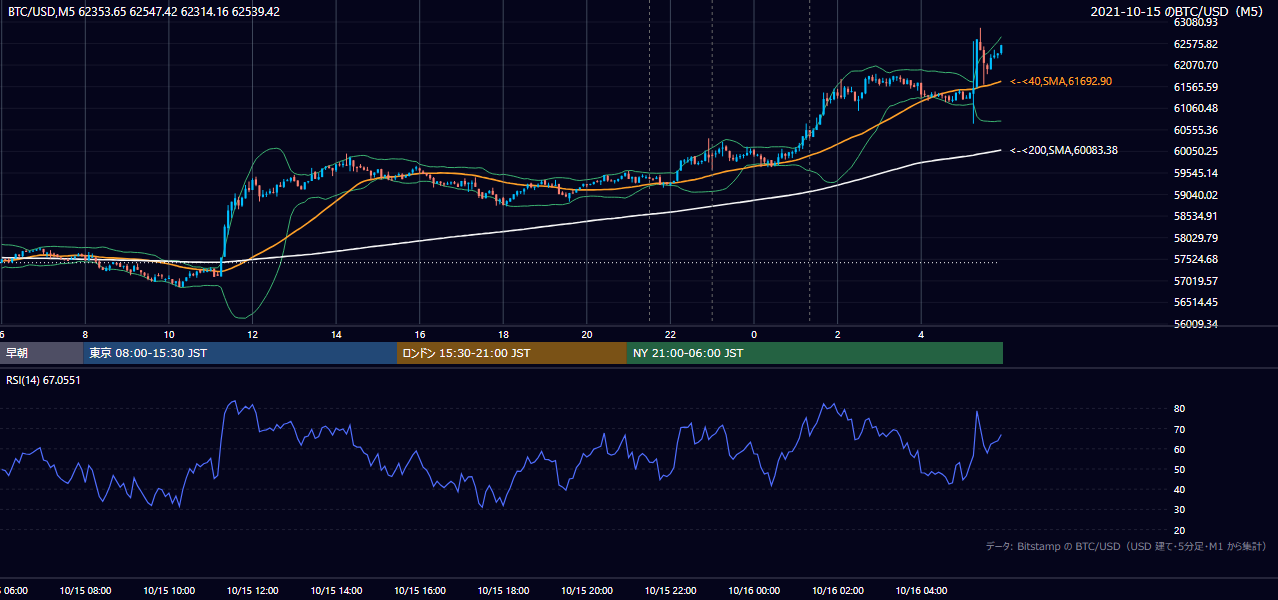This screenshot has height=600, width=1278.
Task: Click the Bitstamp data source note
Action: coord(1126,546)
